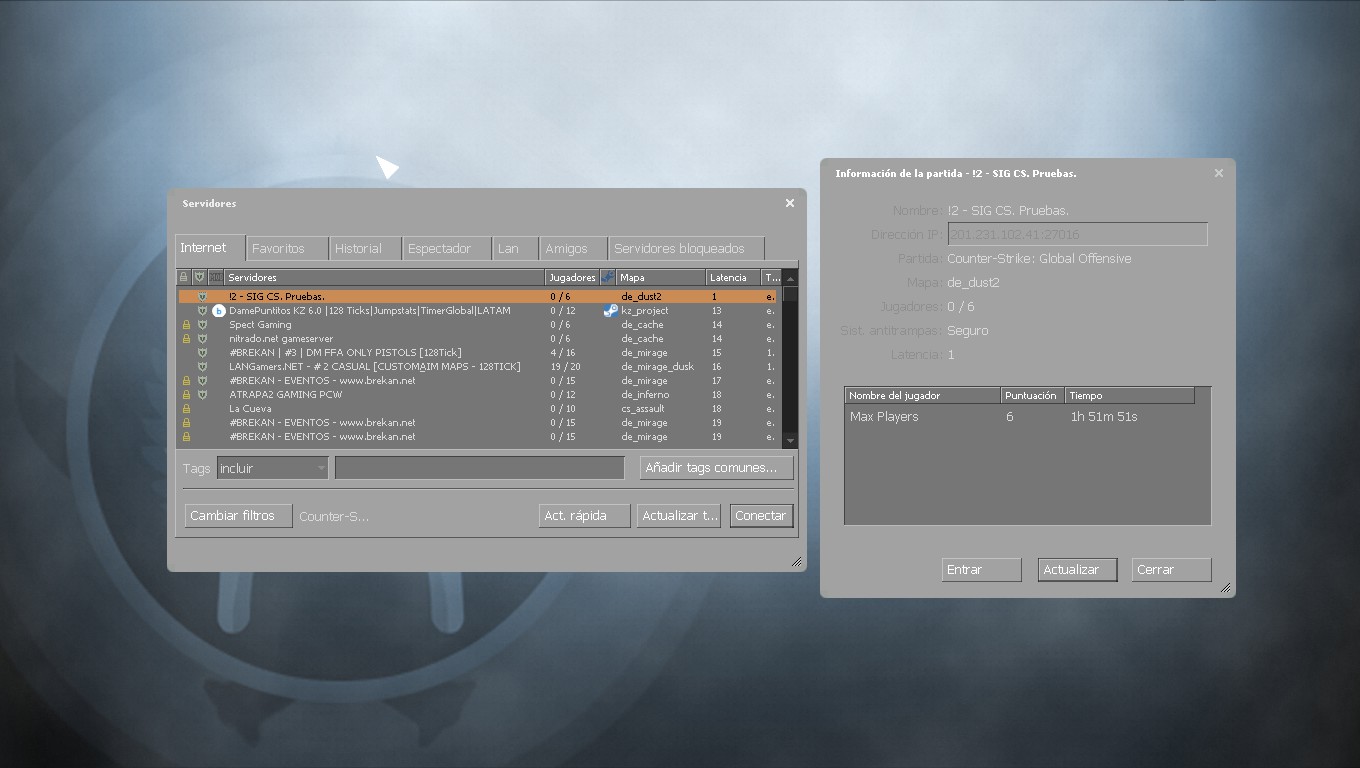Click VAC shield on ATRAPA2 GAMING PCW row

pos(202,395)
